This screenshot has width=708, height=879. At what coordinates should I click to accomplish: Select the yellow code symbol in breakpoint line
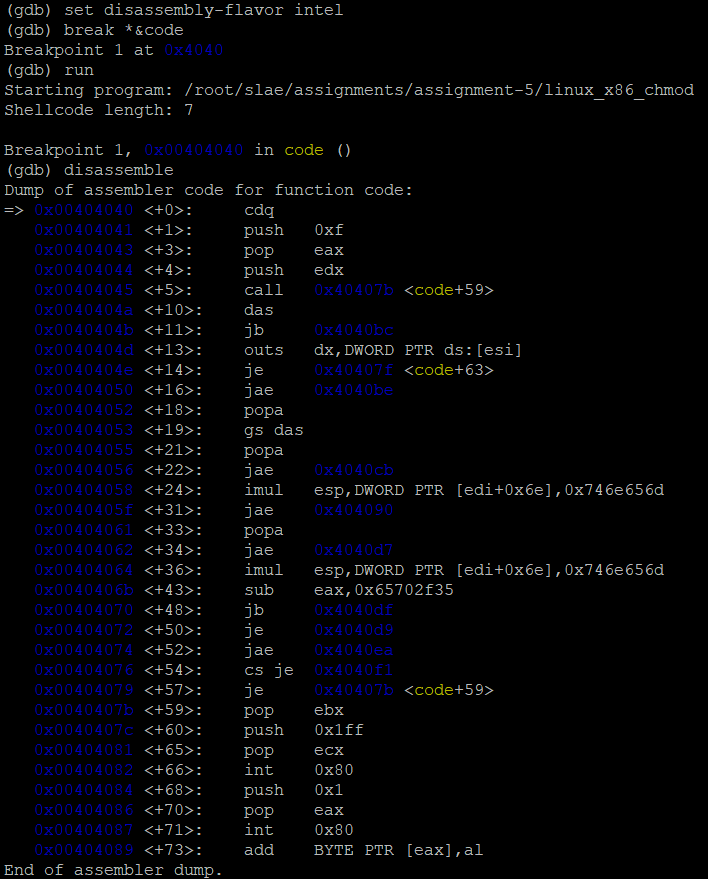click(303, 150)
